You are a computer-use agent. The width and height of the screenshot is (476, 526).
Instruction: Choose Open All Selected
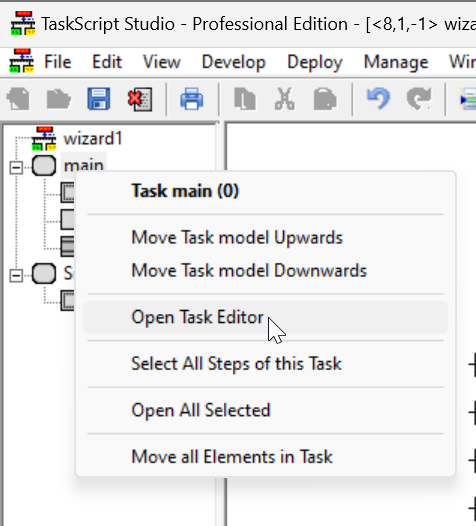[x=265, y=410]
